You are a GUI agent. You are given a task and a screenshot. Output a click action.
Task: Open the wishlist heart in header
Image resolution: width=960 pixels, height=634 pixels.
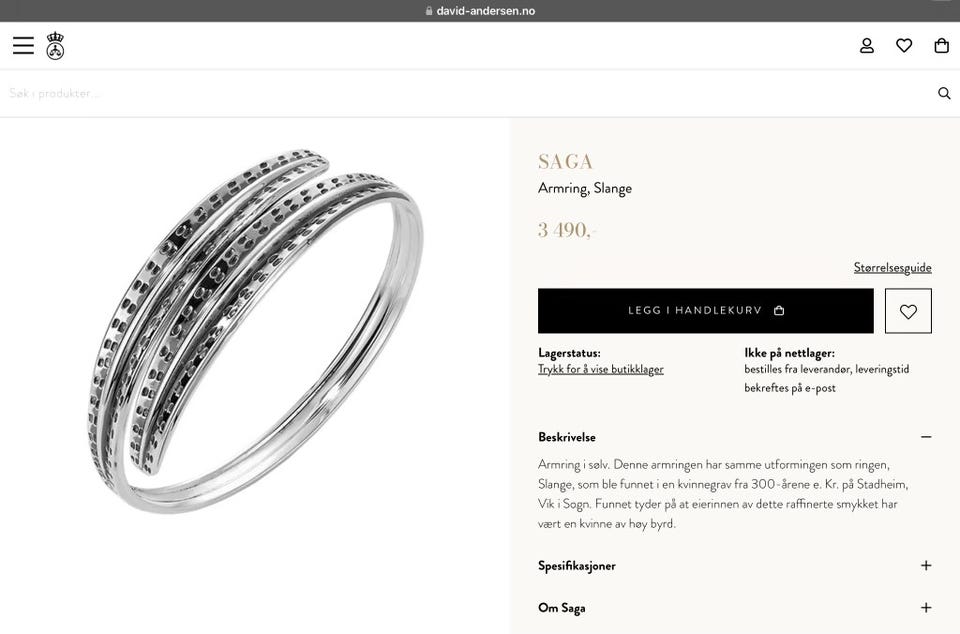point(904,45)
